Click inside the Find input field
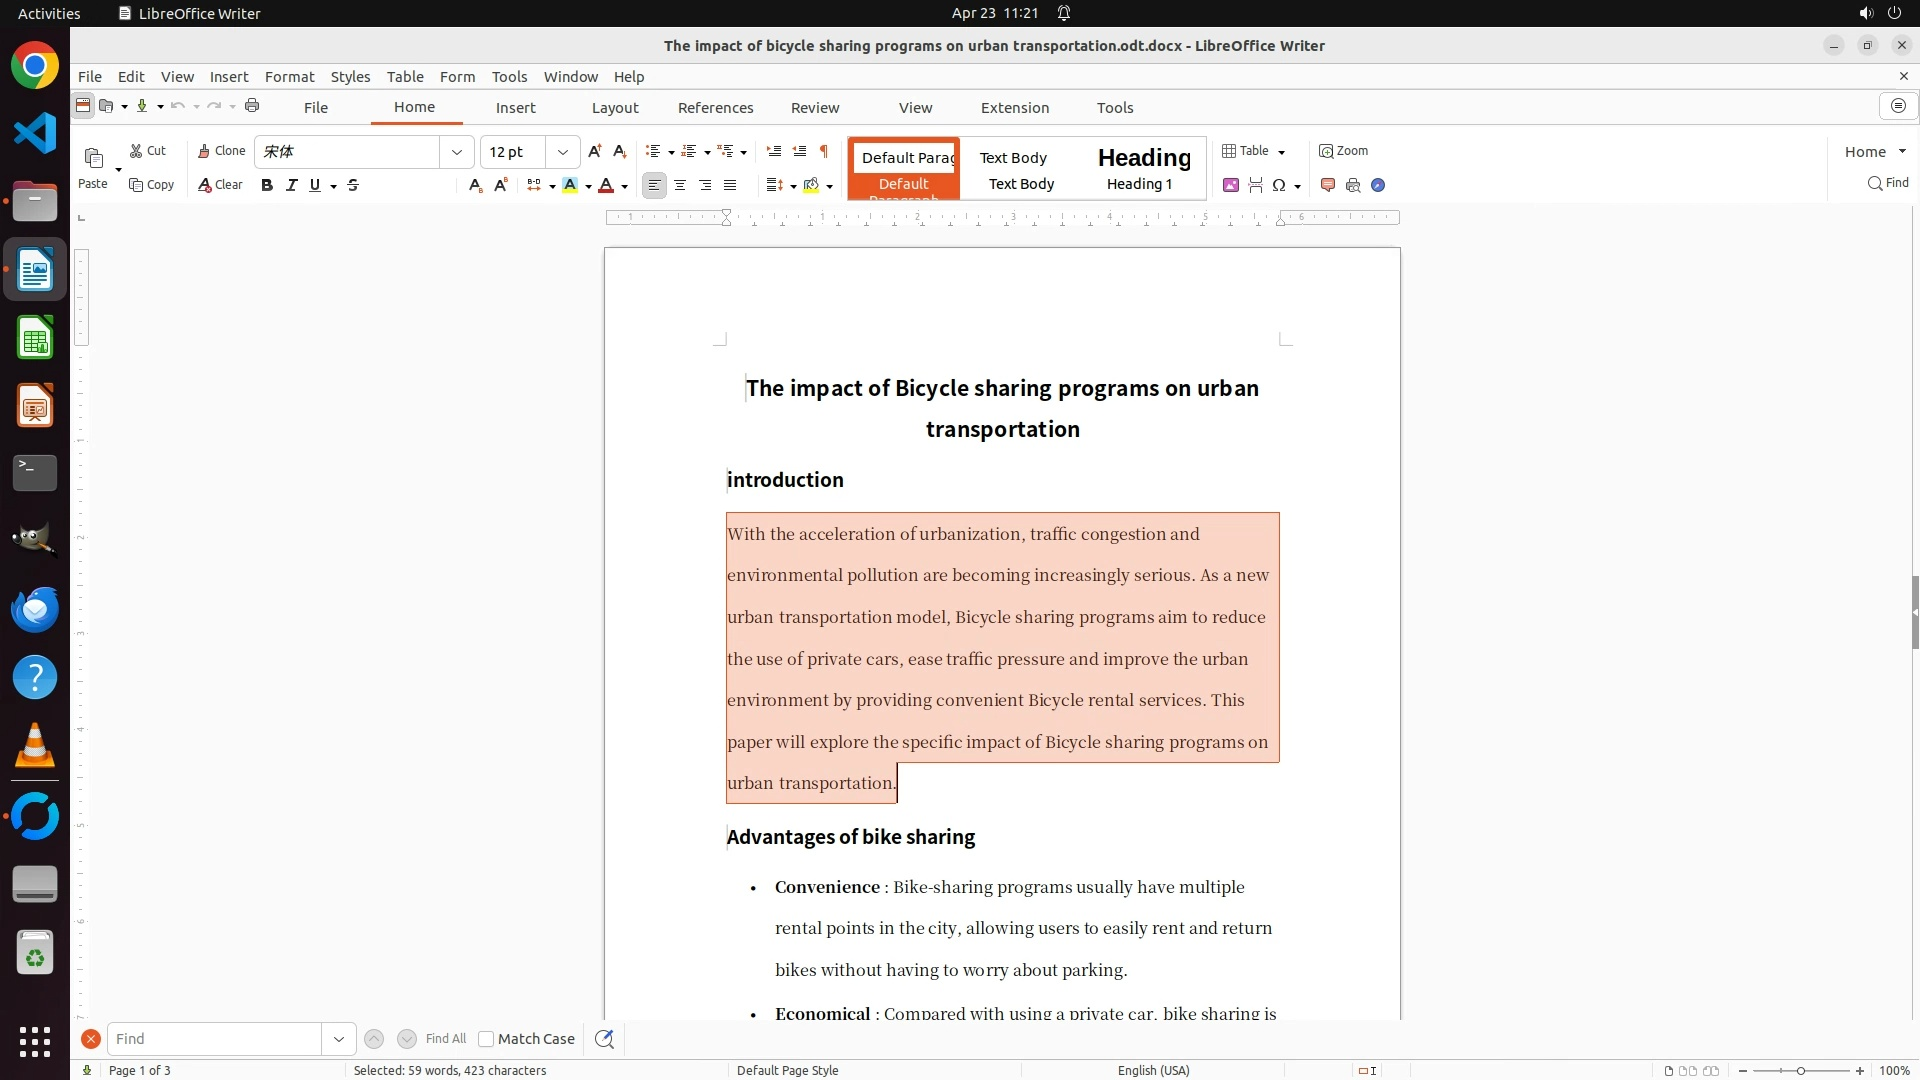Screen dimensions: 1920x1080 coord(214,1039)
